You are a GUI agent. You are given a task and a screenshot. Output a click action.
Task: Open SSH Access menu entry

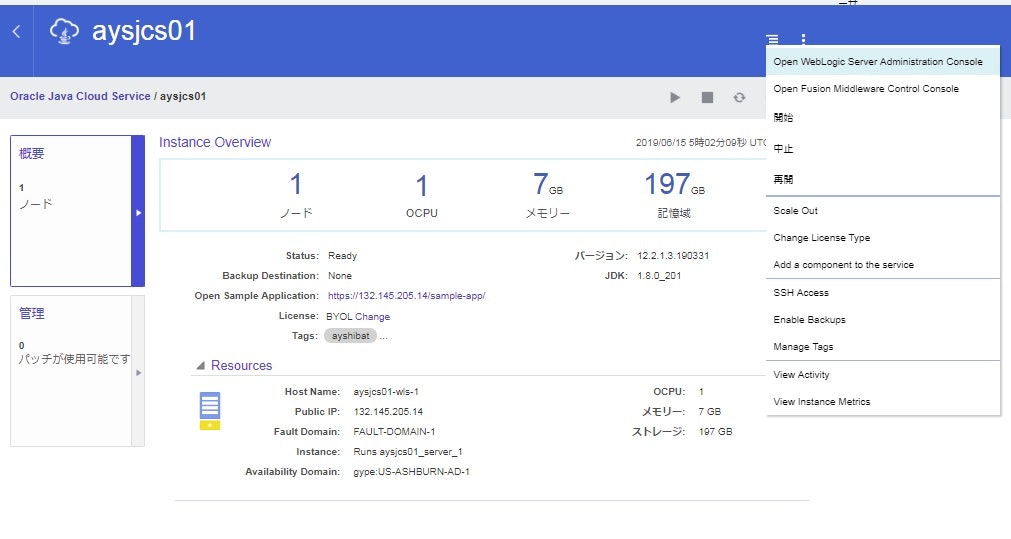883,293
